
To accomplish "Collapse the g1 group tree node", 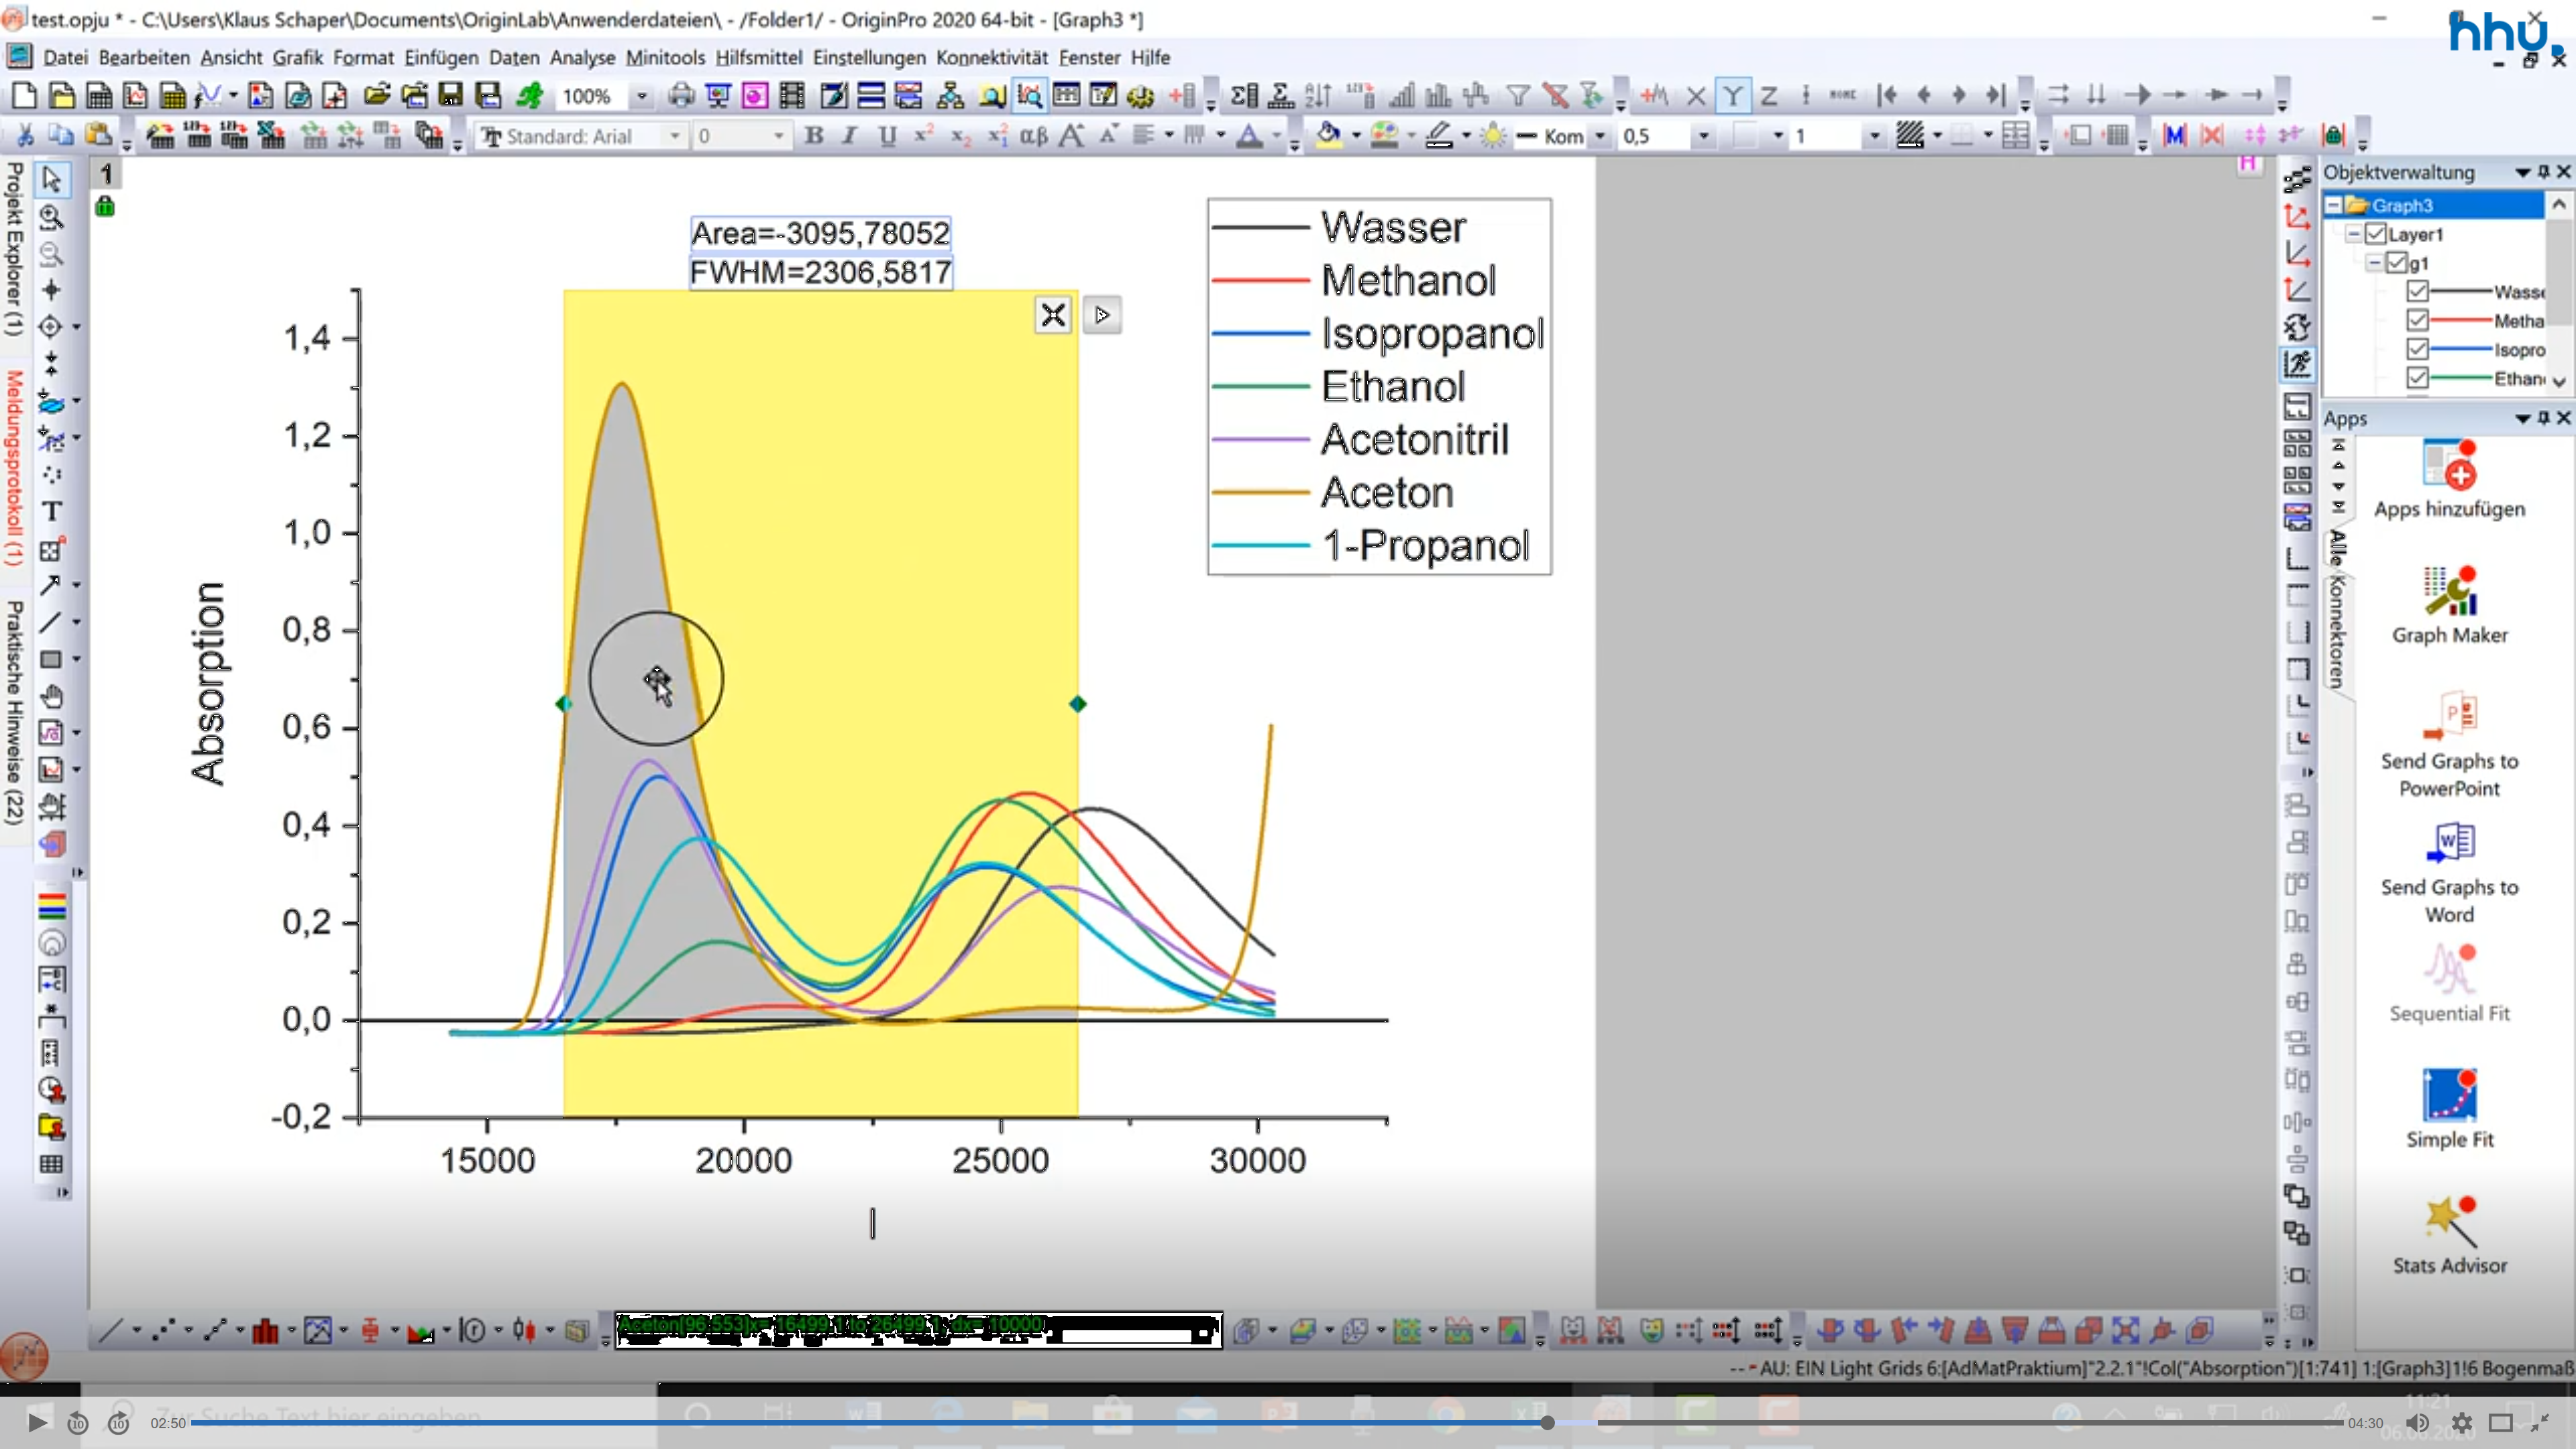I will point(2374,263).
